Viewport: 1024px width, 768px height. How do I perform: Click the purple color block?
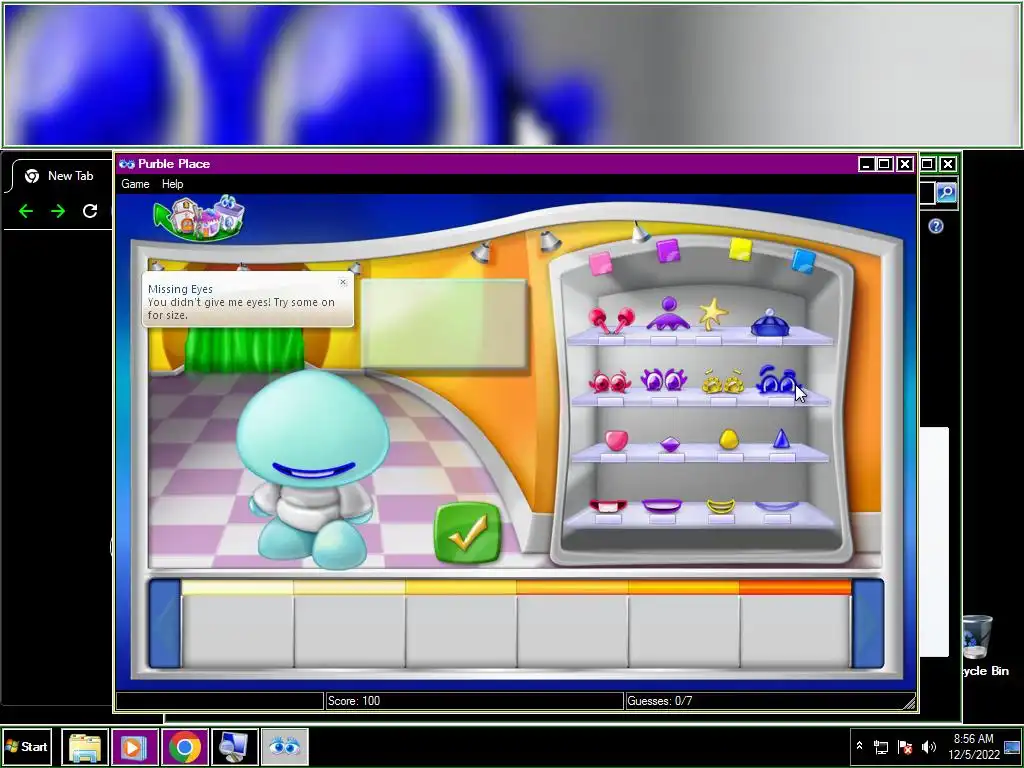668,251
